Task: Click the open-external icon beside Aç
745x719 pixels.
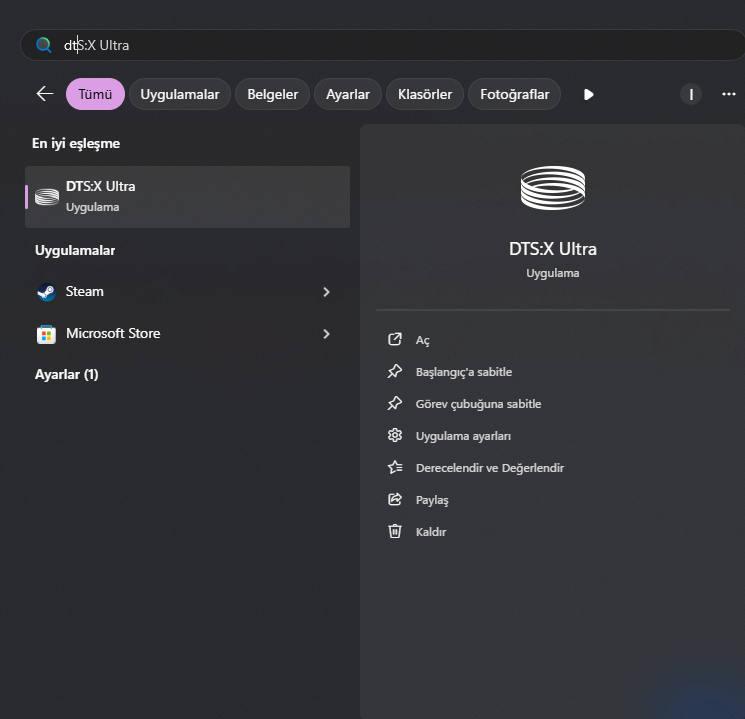Action: coord(395,339)
